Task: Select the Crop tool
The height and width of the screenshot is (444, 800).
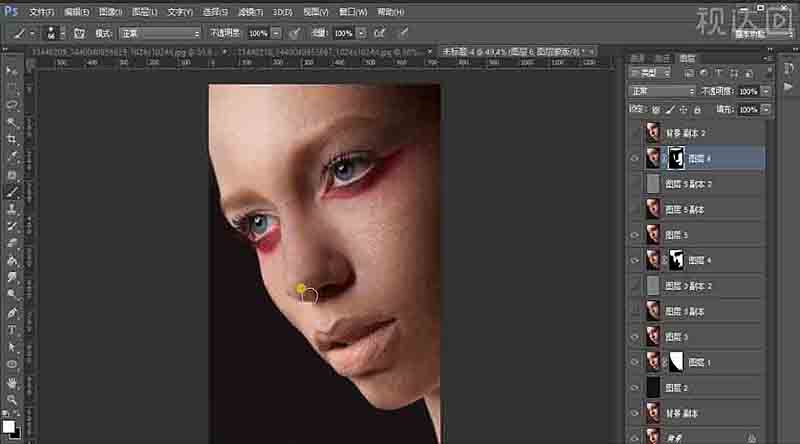Action: [12, 140]
